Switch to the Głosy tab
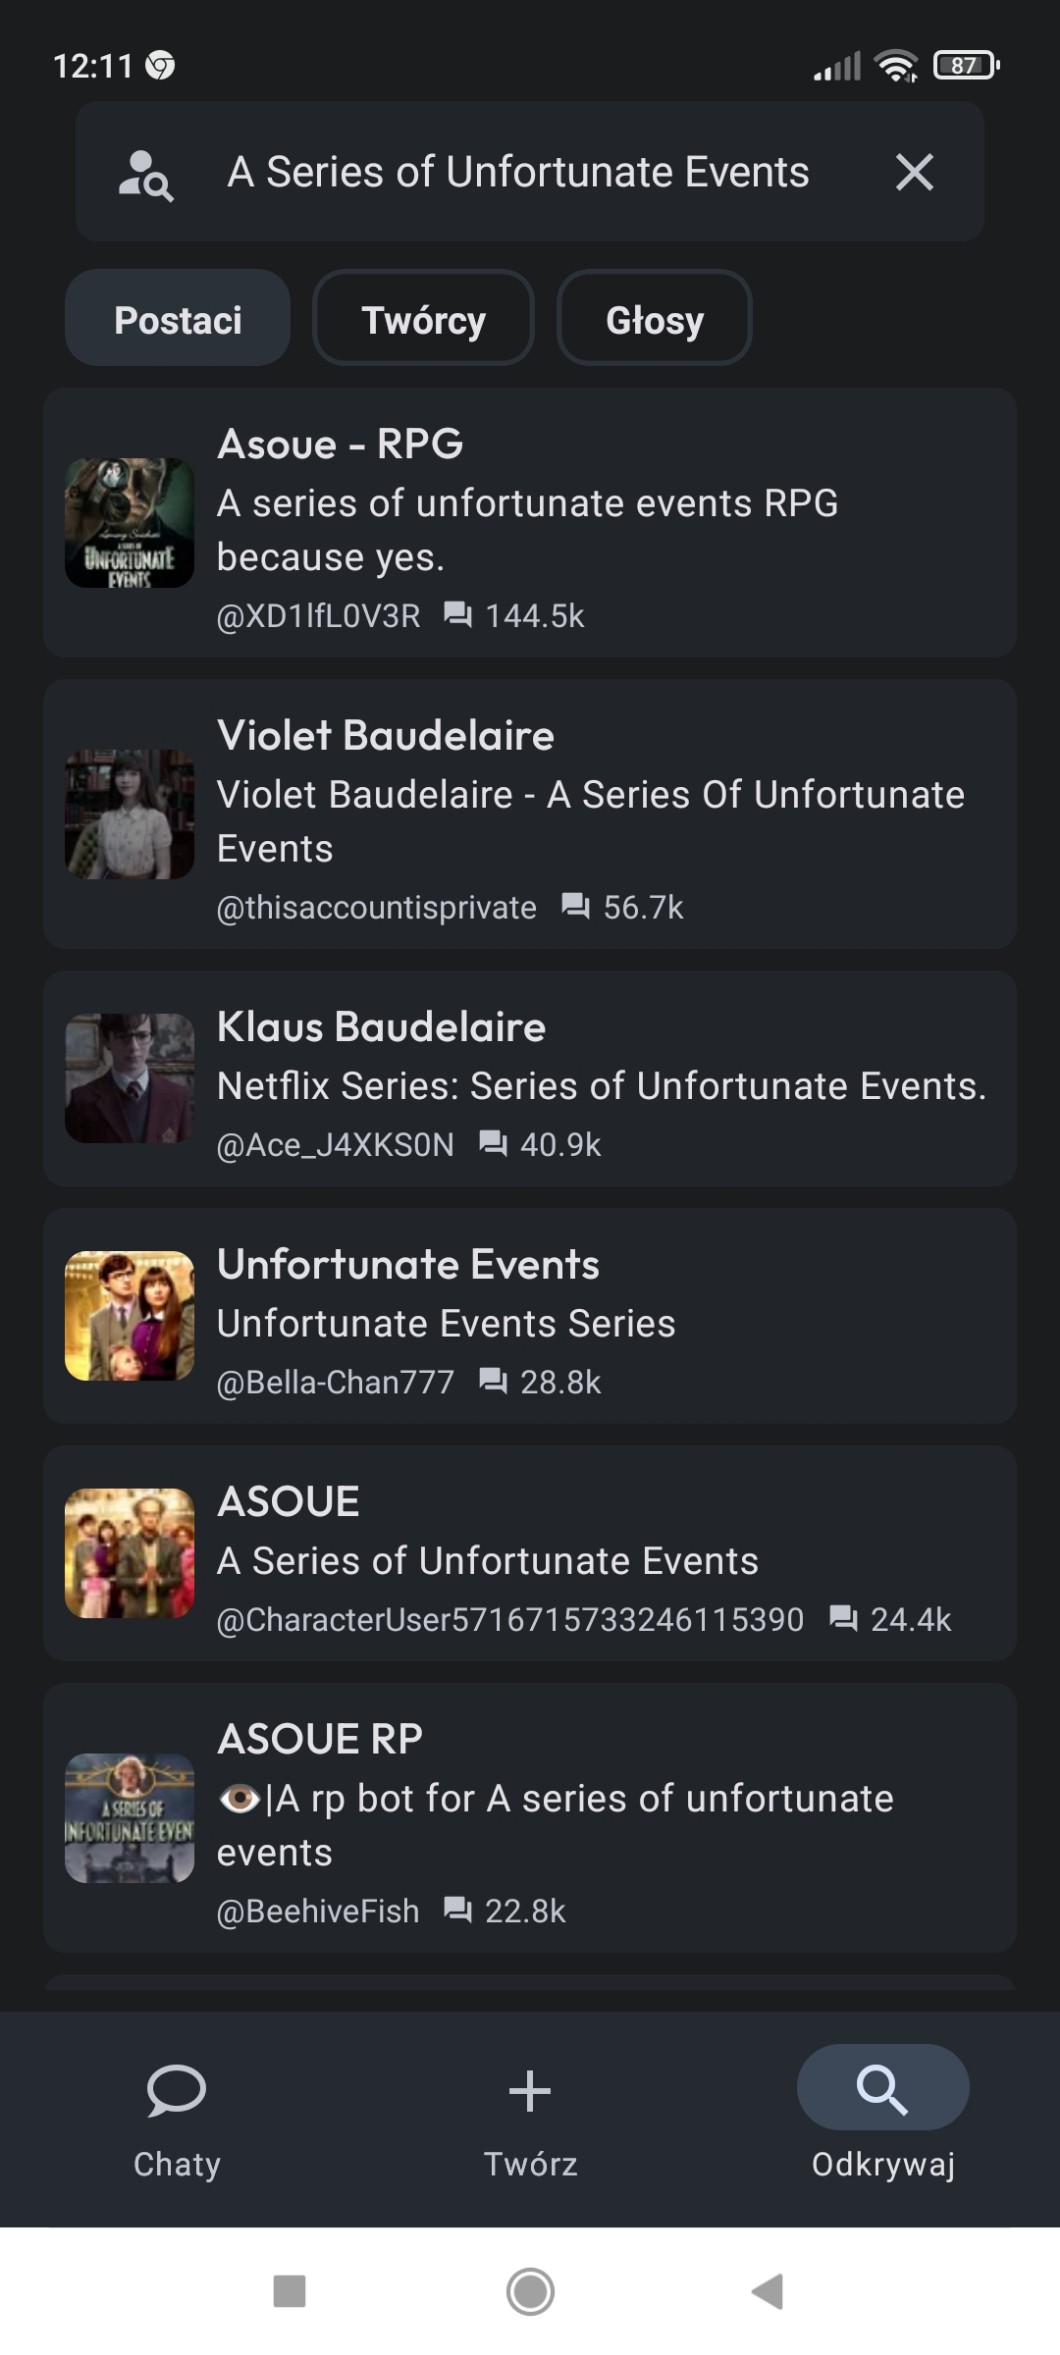 [654, 320]
